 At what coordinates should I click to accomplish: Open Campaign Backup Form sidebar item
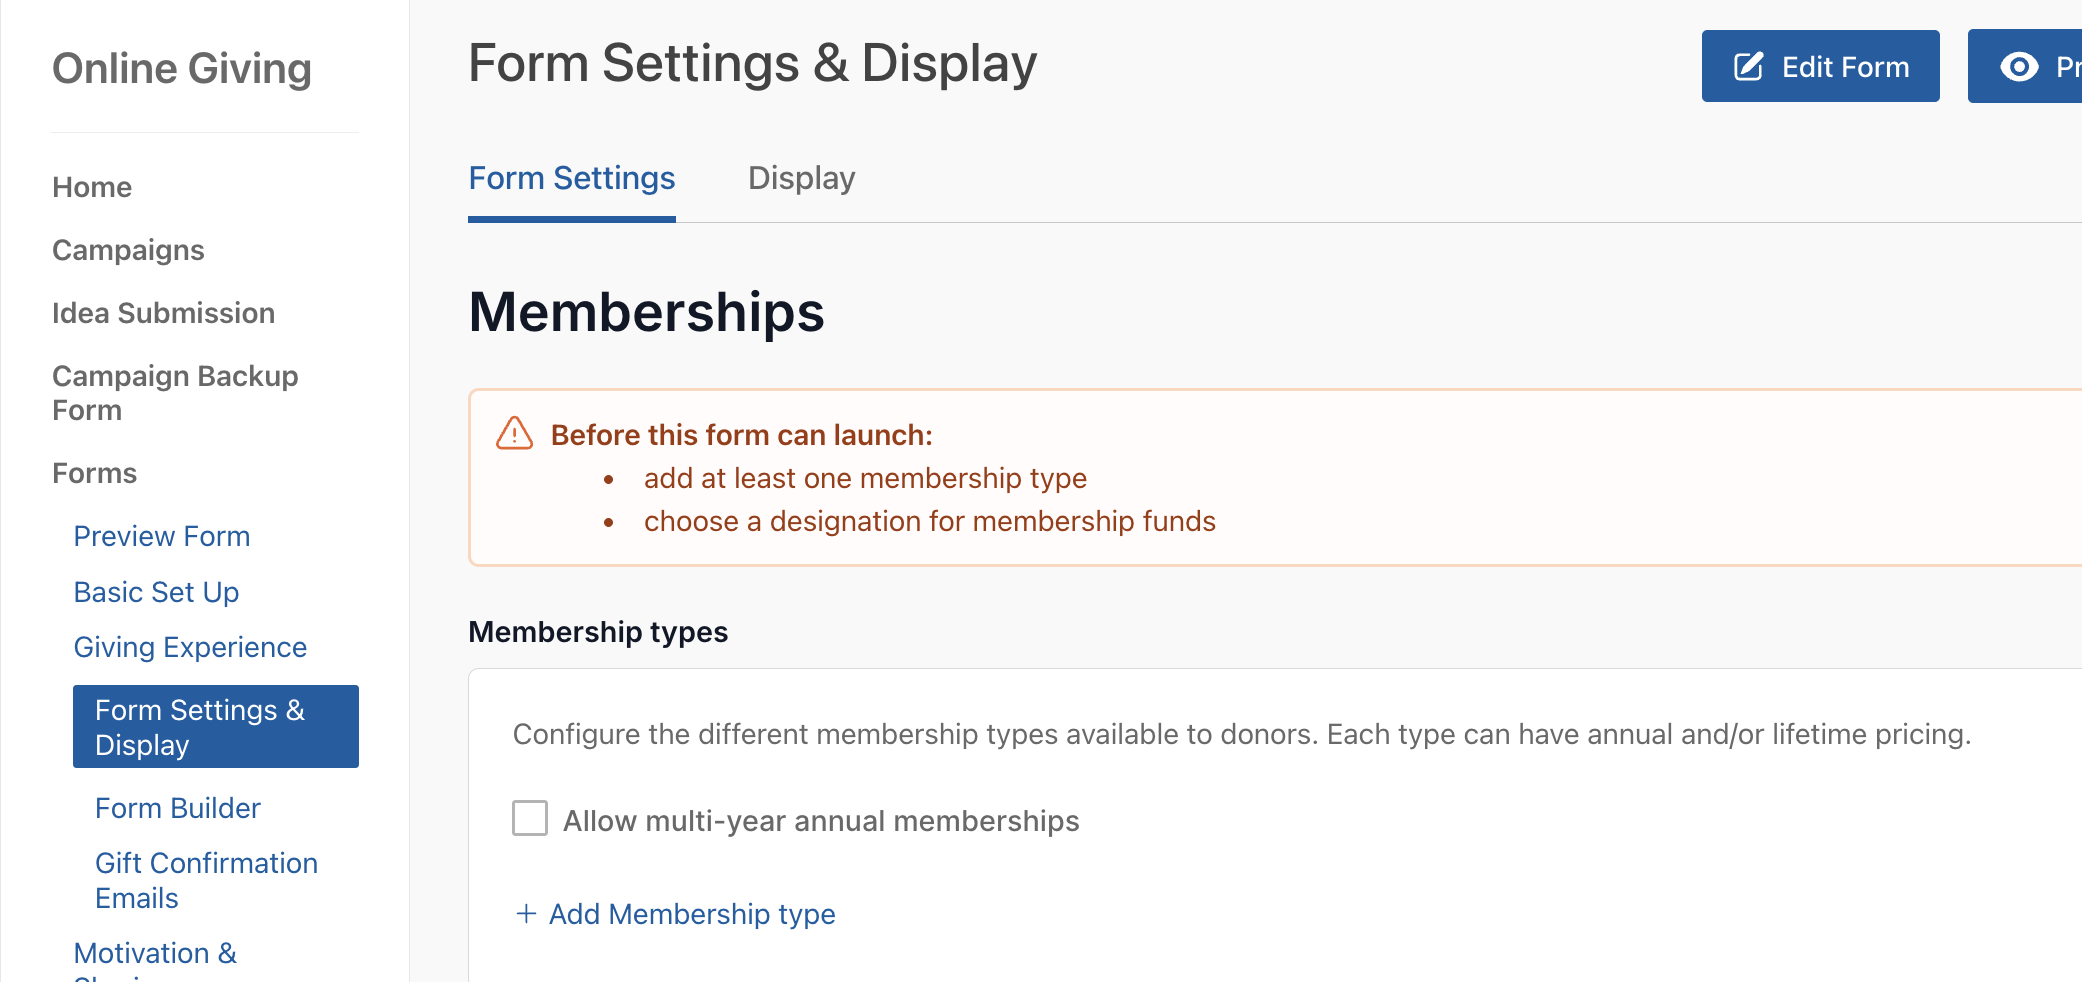[175, 393]
